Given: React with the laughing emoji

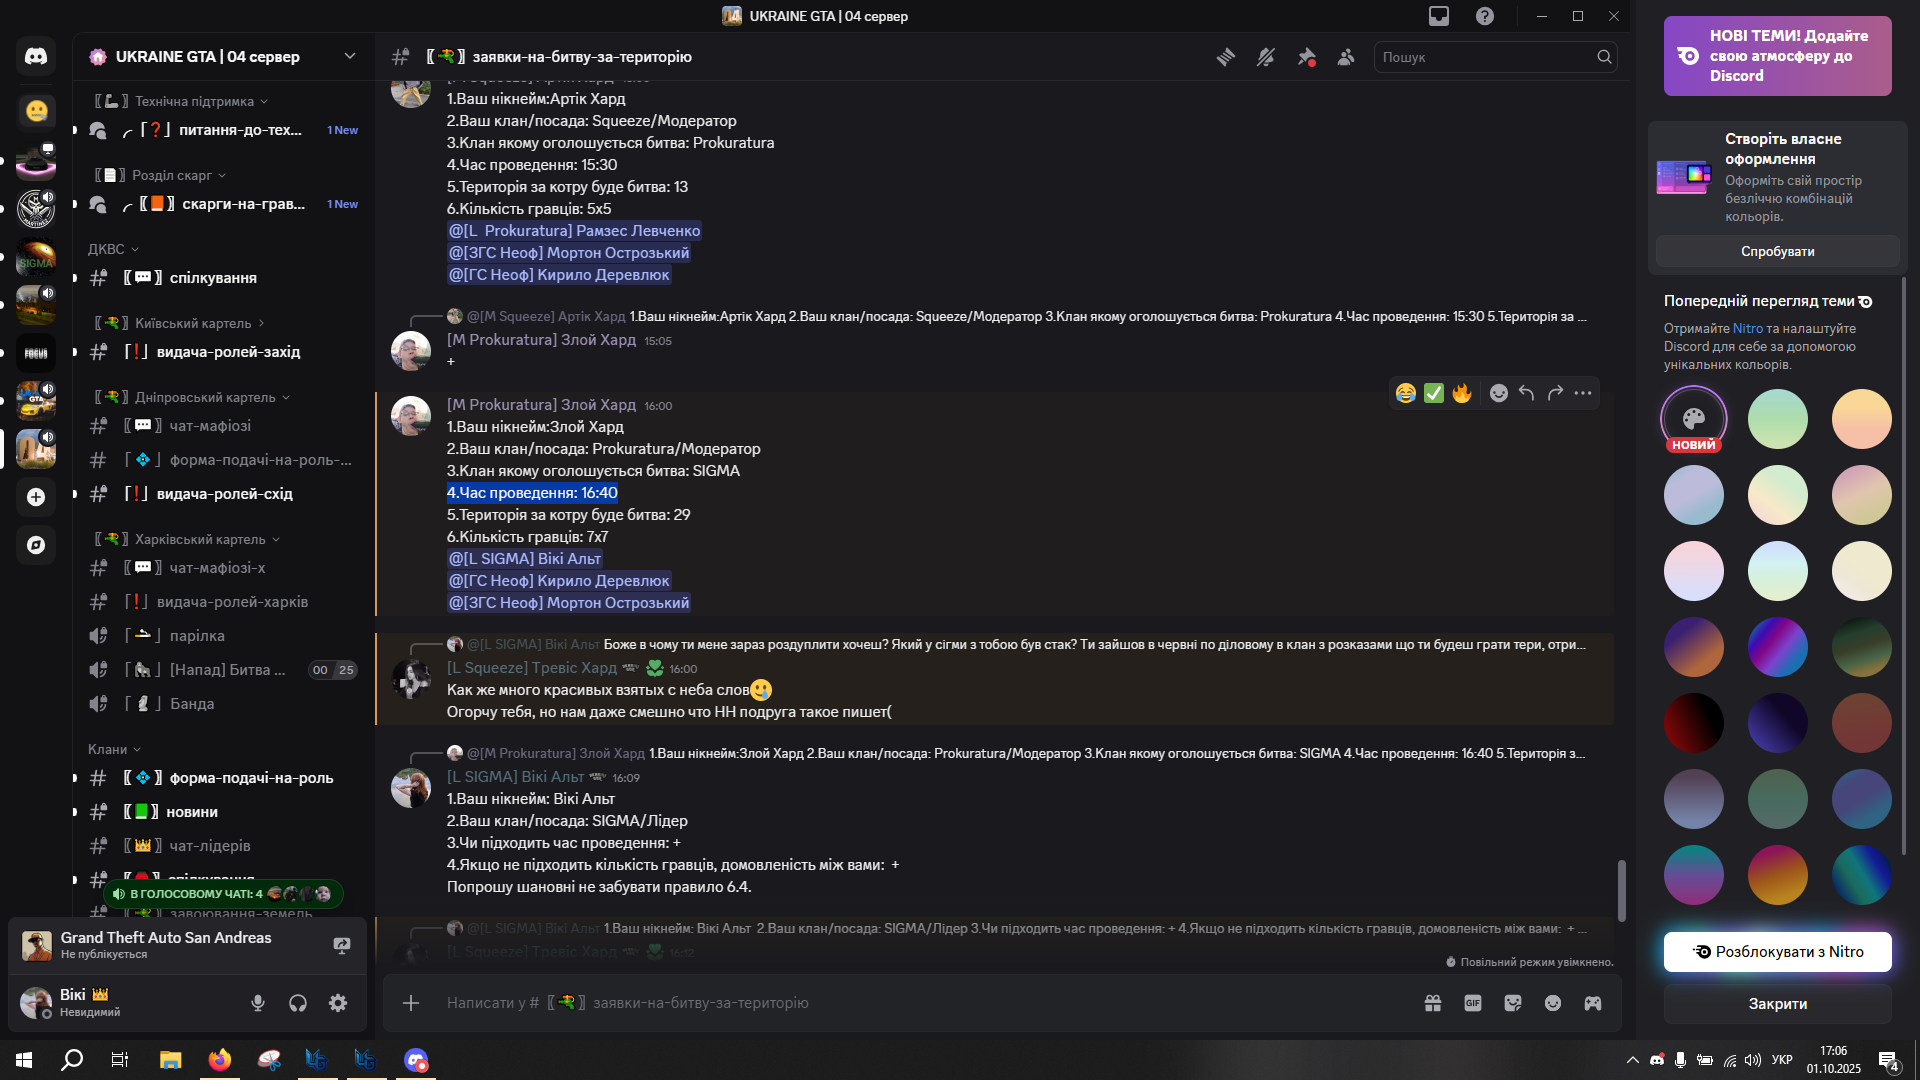Looking at the screenshot, I should (1406, 393).
